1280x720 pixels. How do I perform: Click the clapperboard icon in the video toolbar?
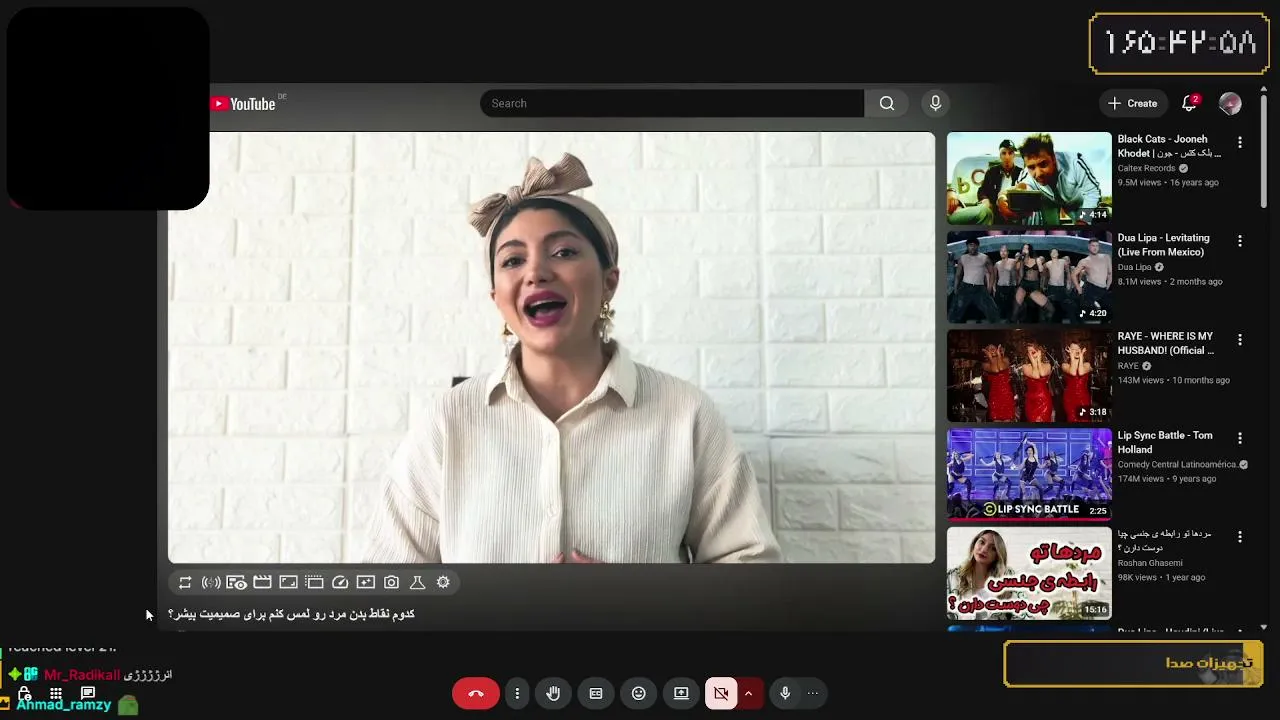pyautogui.click(x=262, y=582)
